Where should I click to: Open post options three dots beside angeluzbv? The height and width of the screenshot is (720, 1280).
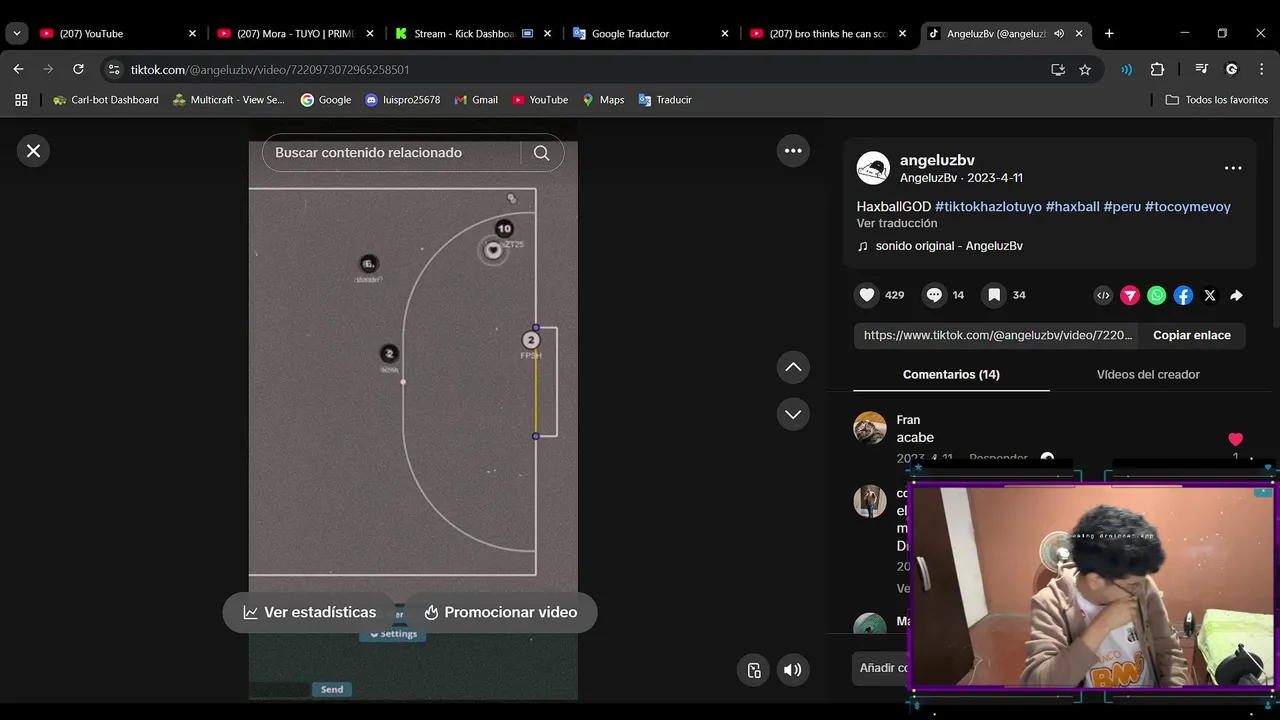[x=1233, y=168]
